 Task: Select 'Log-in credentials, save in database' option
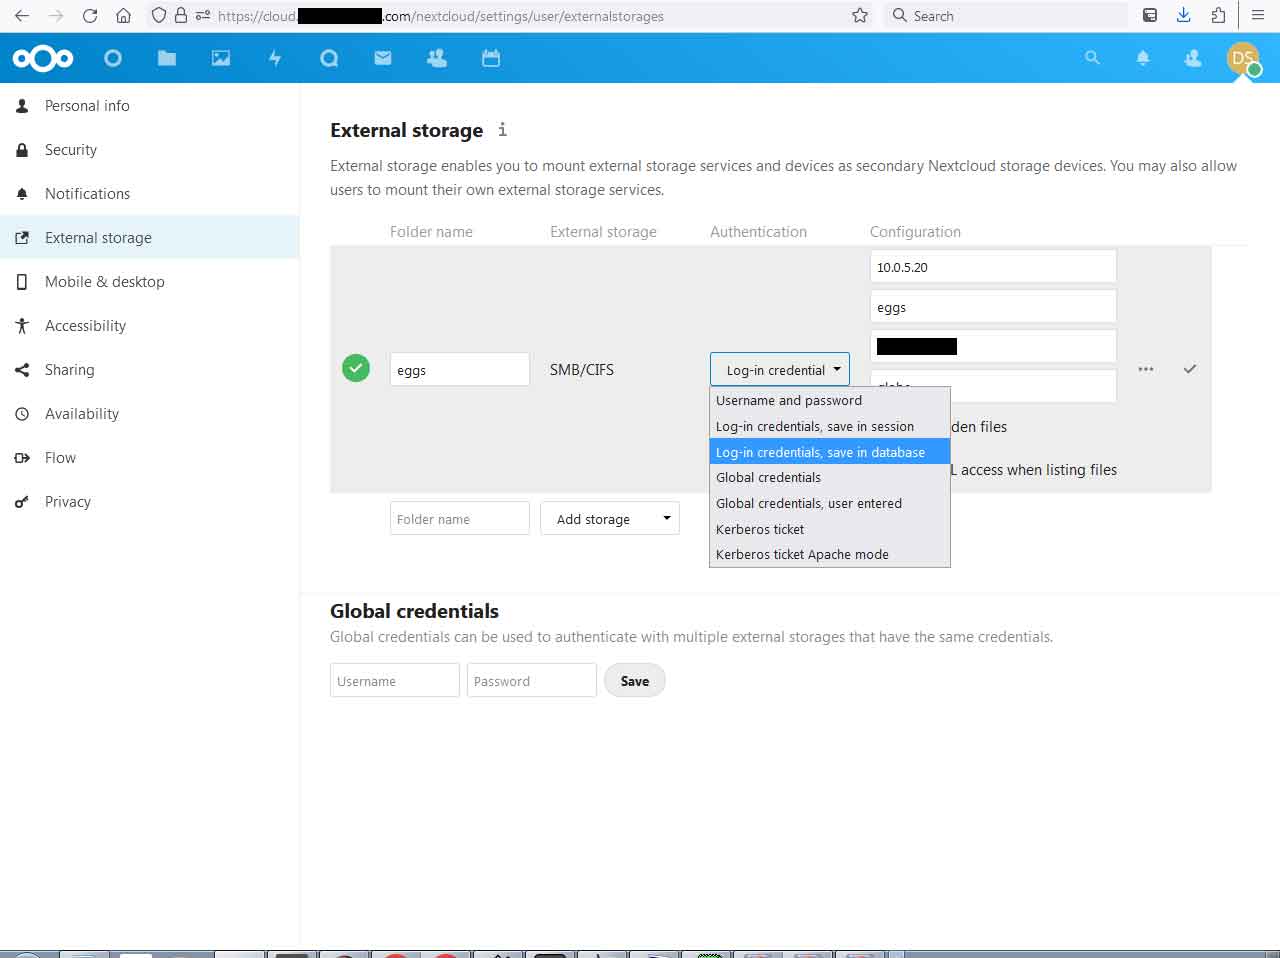pyautogui.click(x=820, y=452)
